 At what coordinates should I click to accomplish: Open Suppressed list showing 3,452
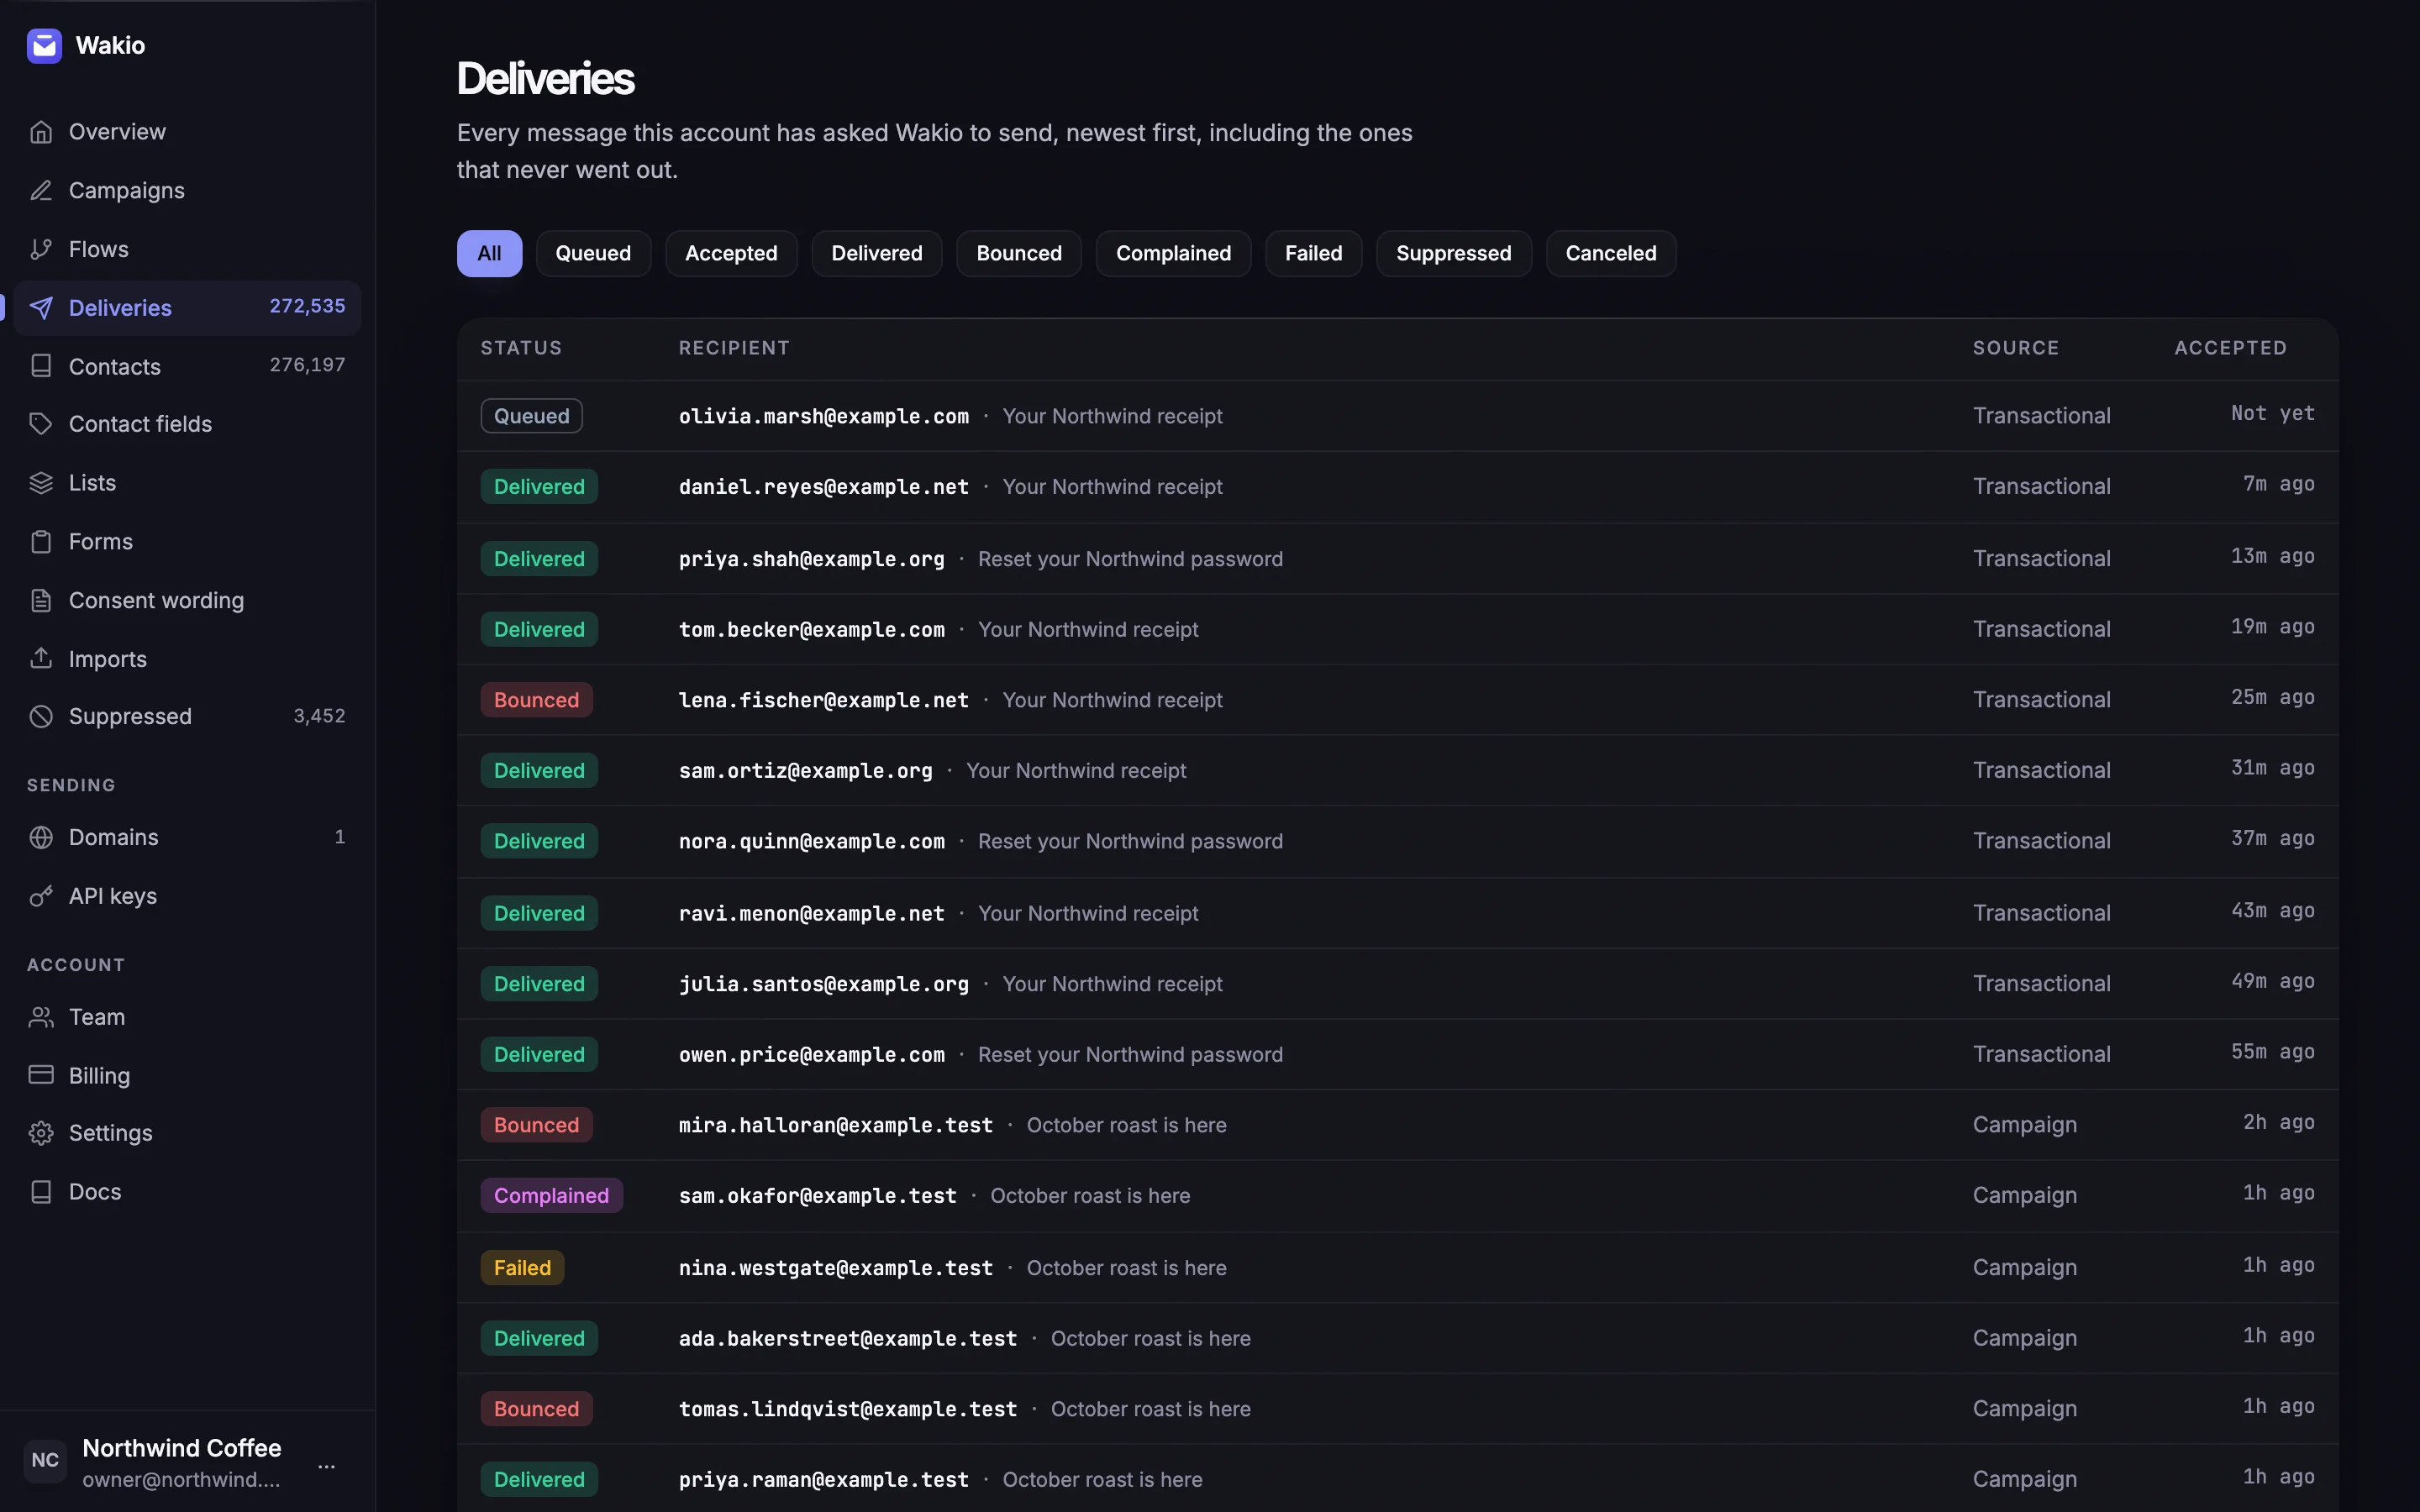click(x=187, y=716)
